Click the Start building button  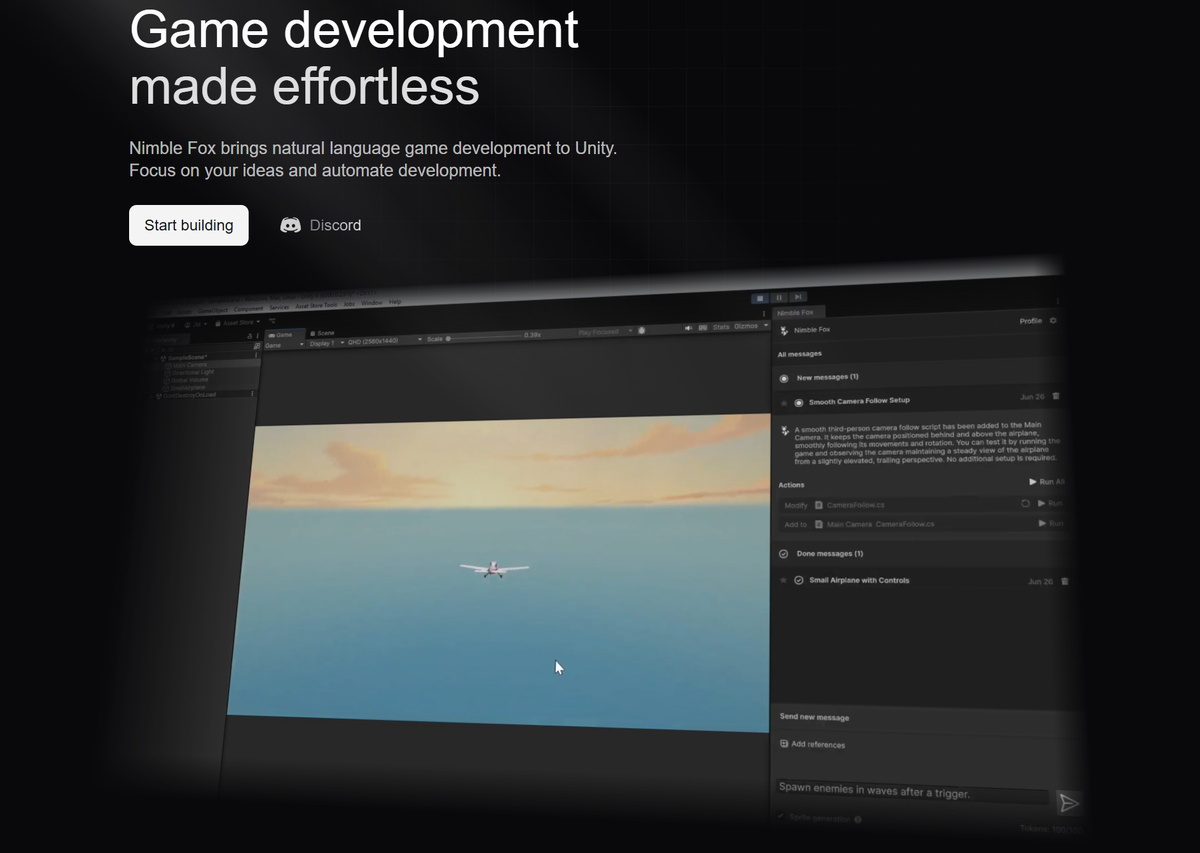tap(188, 225)
